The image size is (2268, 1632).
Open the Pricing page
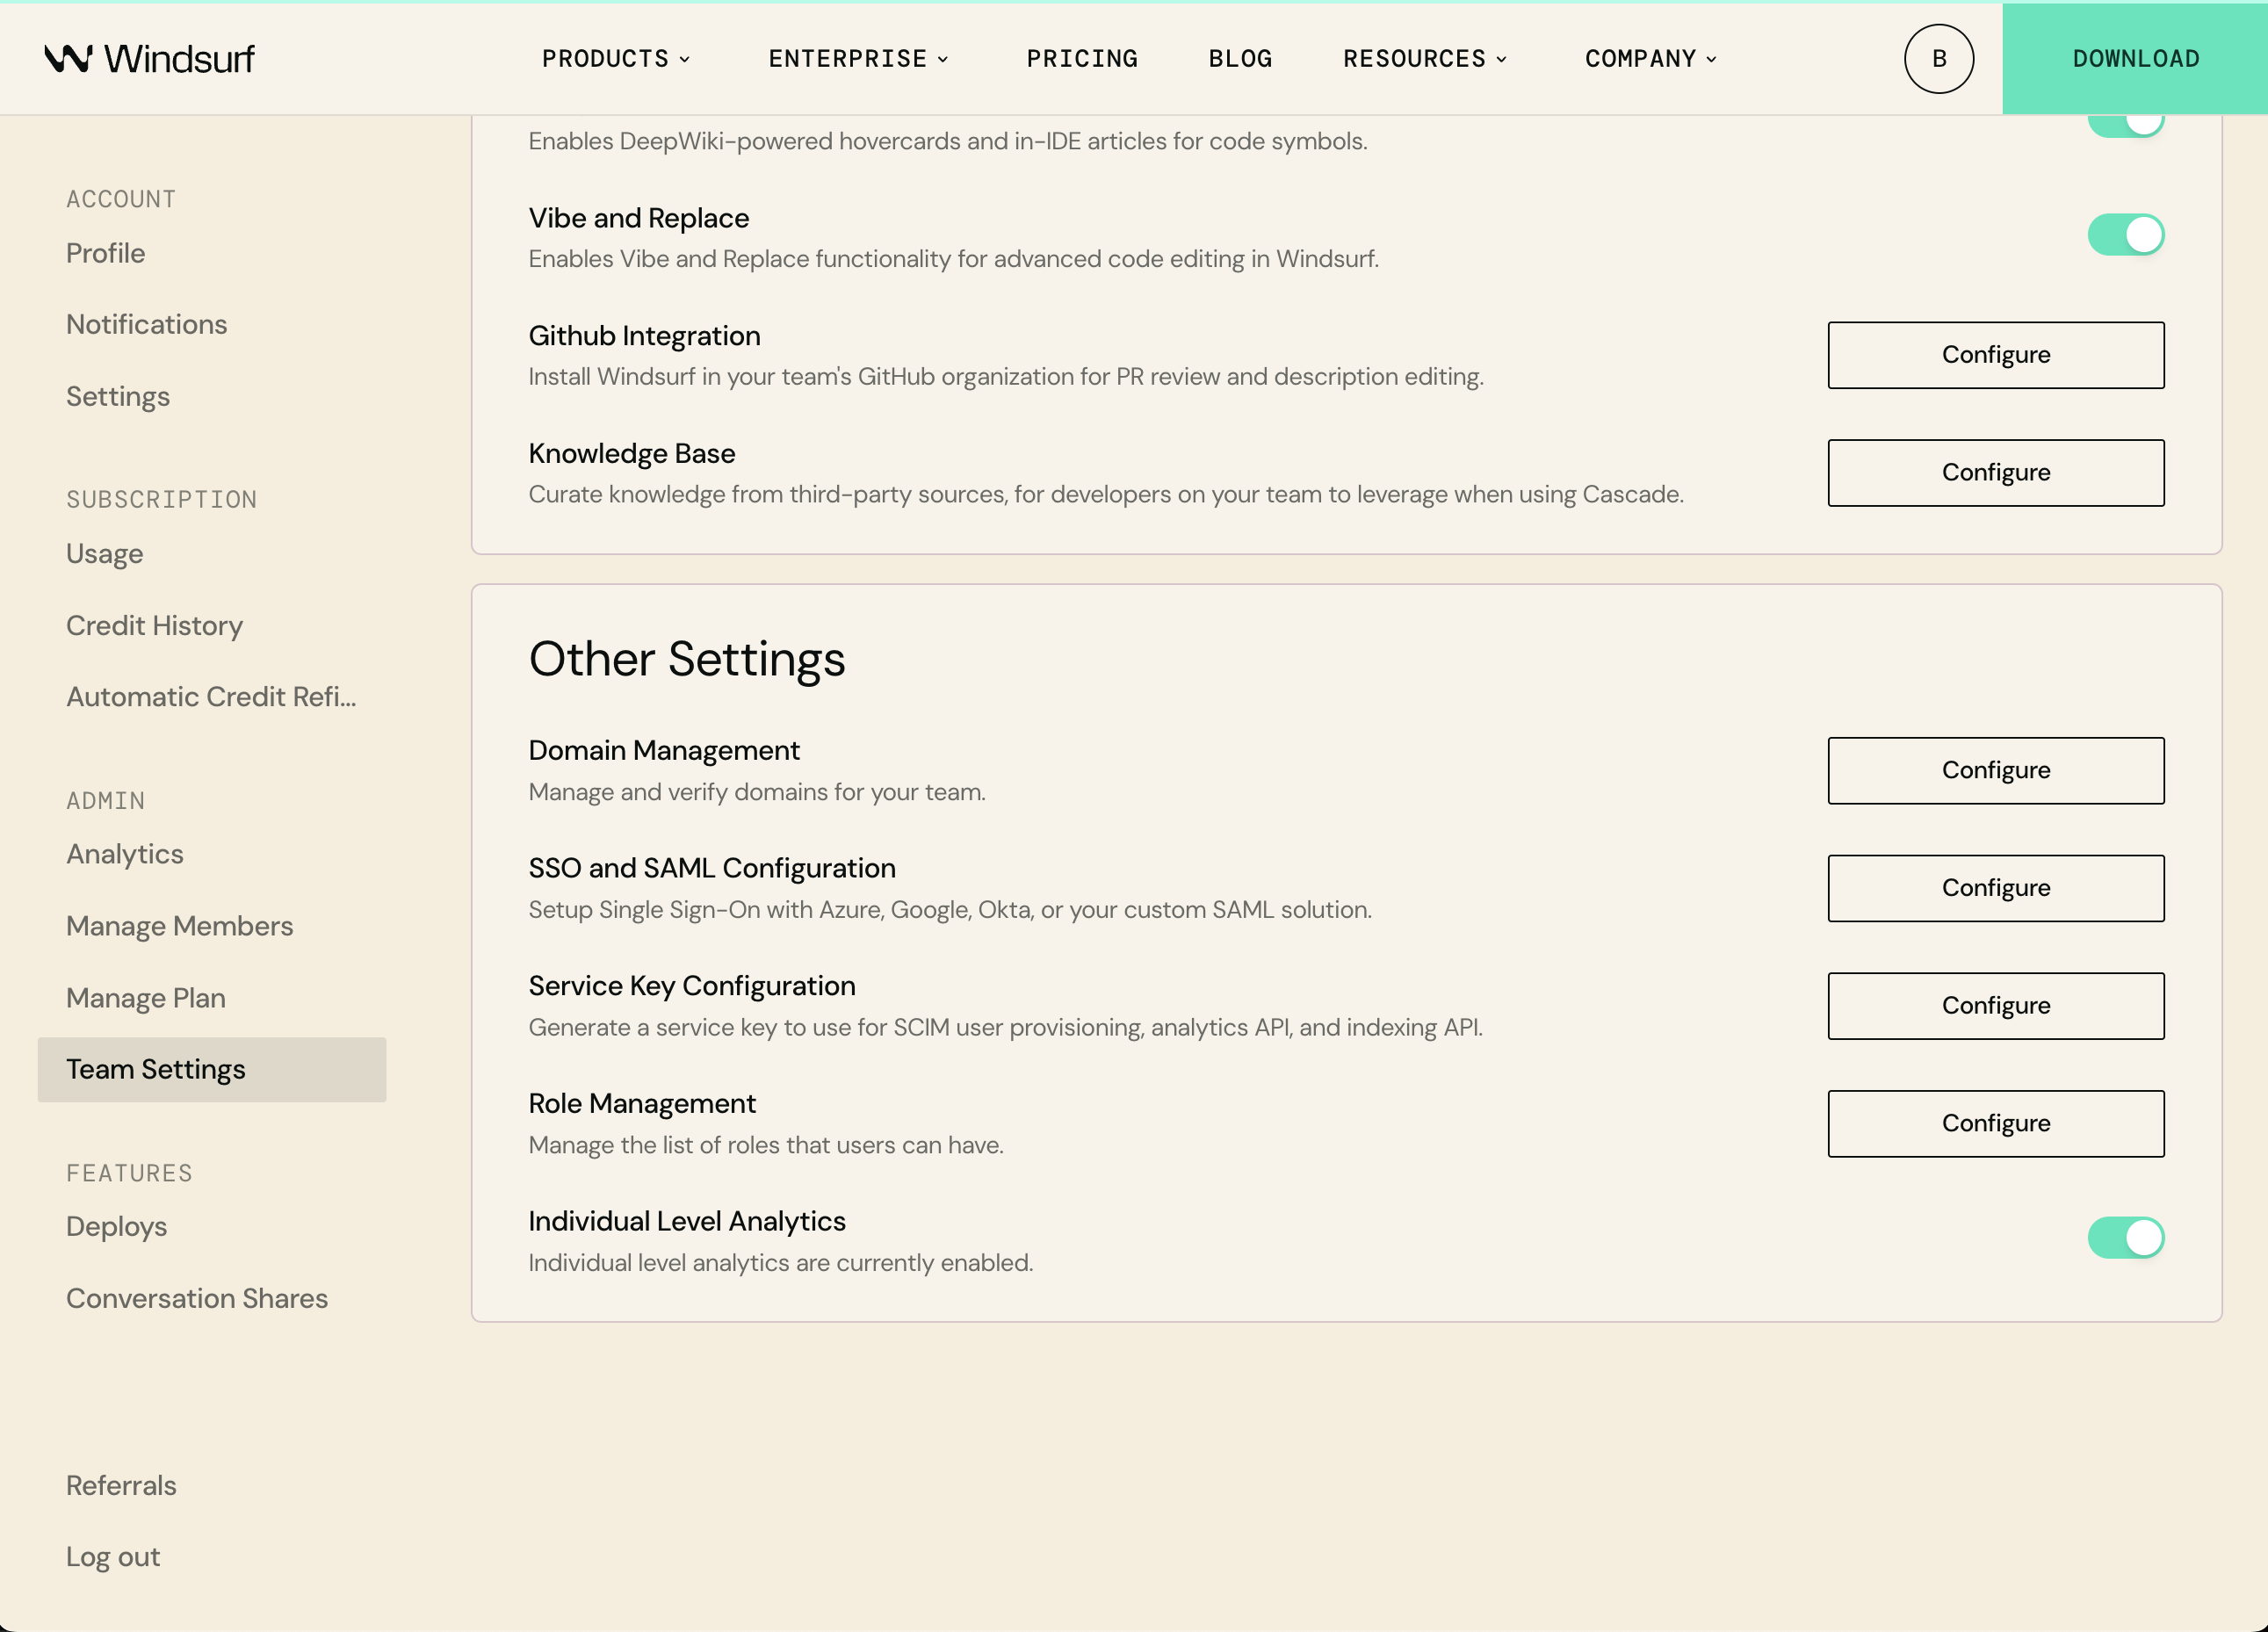click(1082, 58)
